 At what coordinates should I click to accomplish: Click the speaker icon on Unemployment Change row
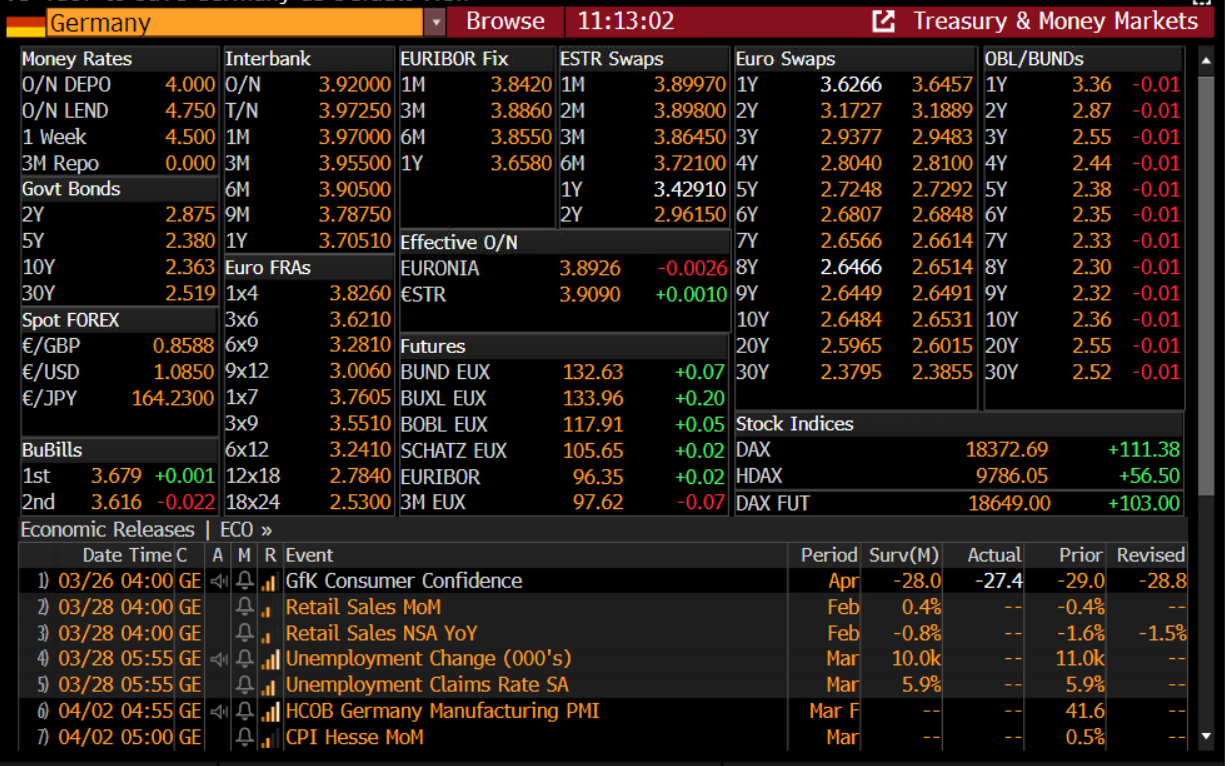pos(219,659)
